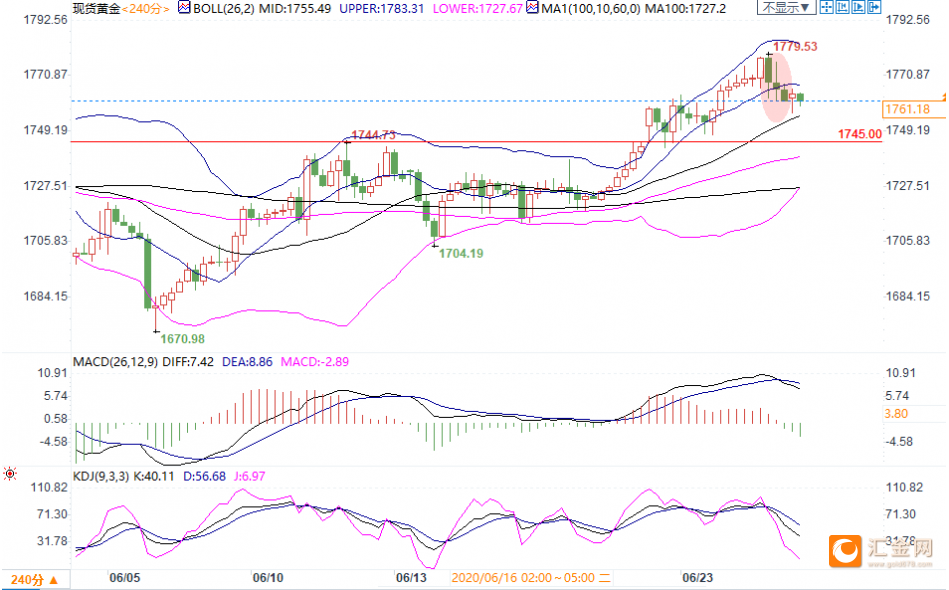949x590 pixels.
Task: Click the 1684.15 left price axis label
Action: click(x=45, y=297)
